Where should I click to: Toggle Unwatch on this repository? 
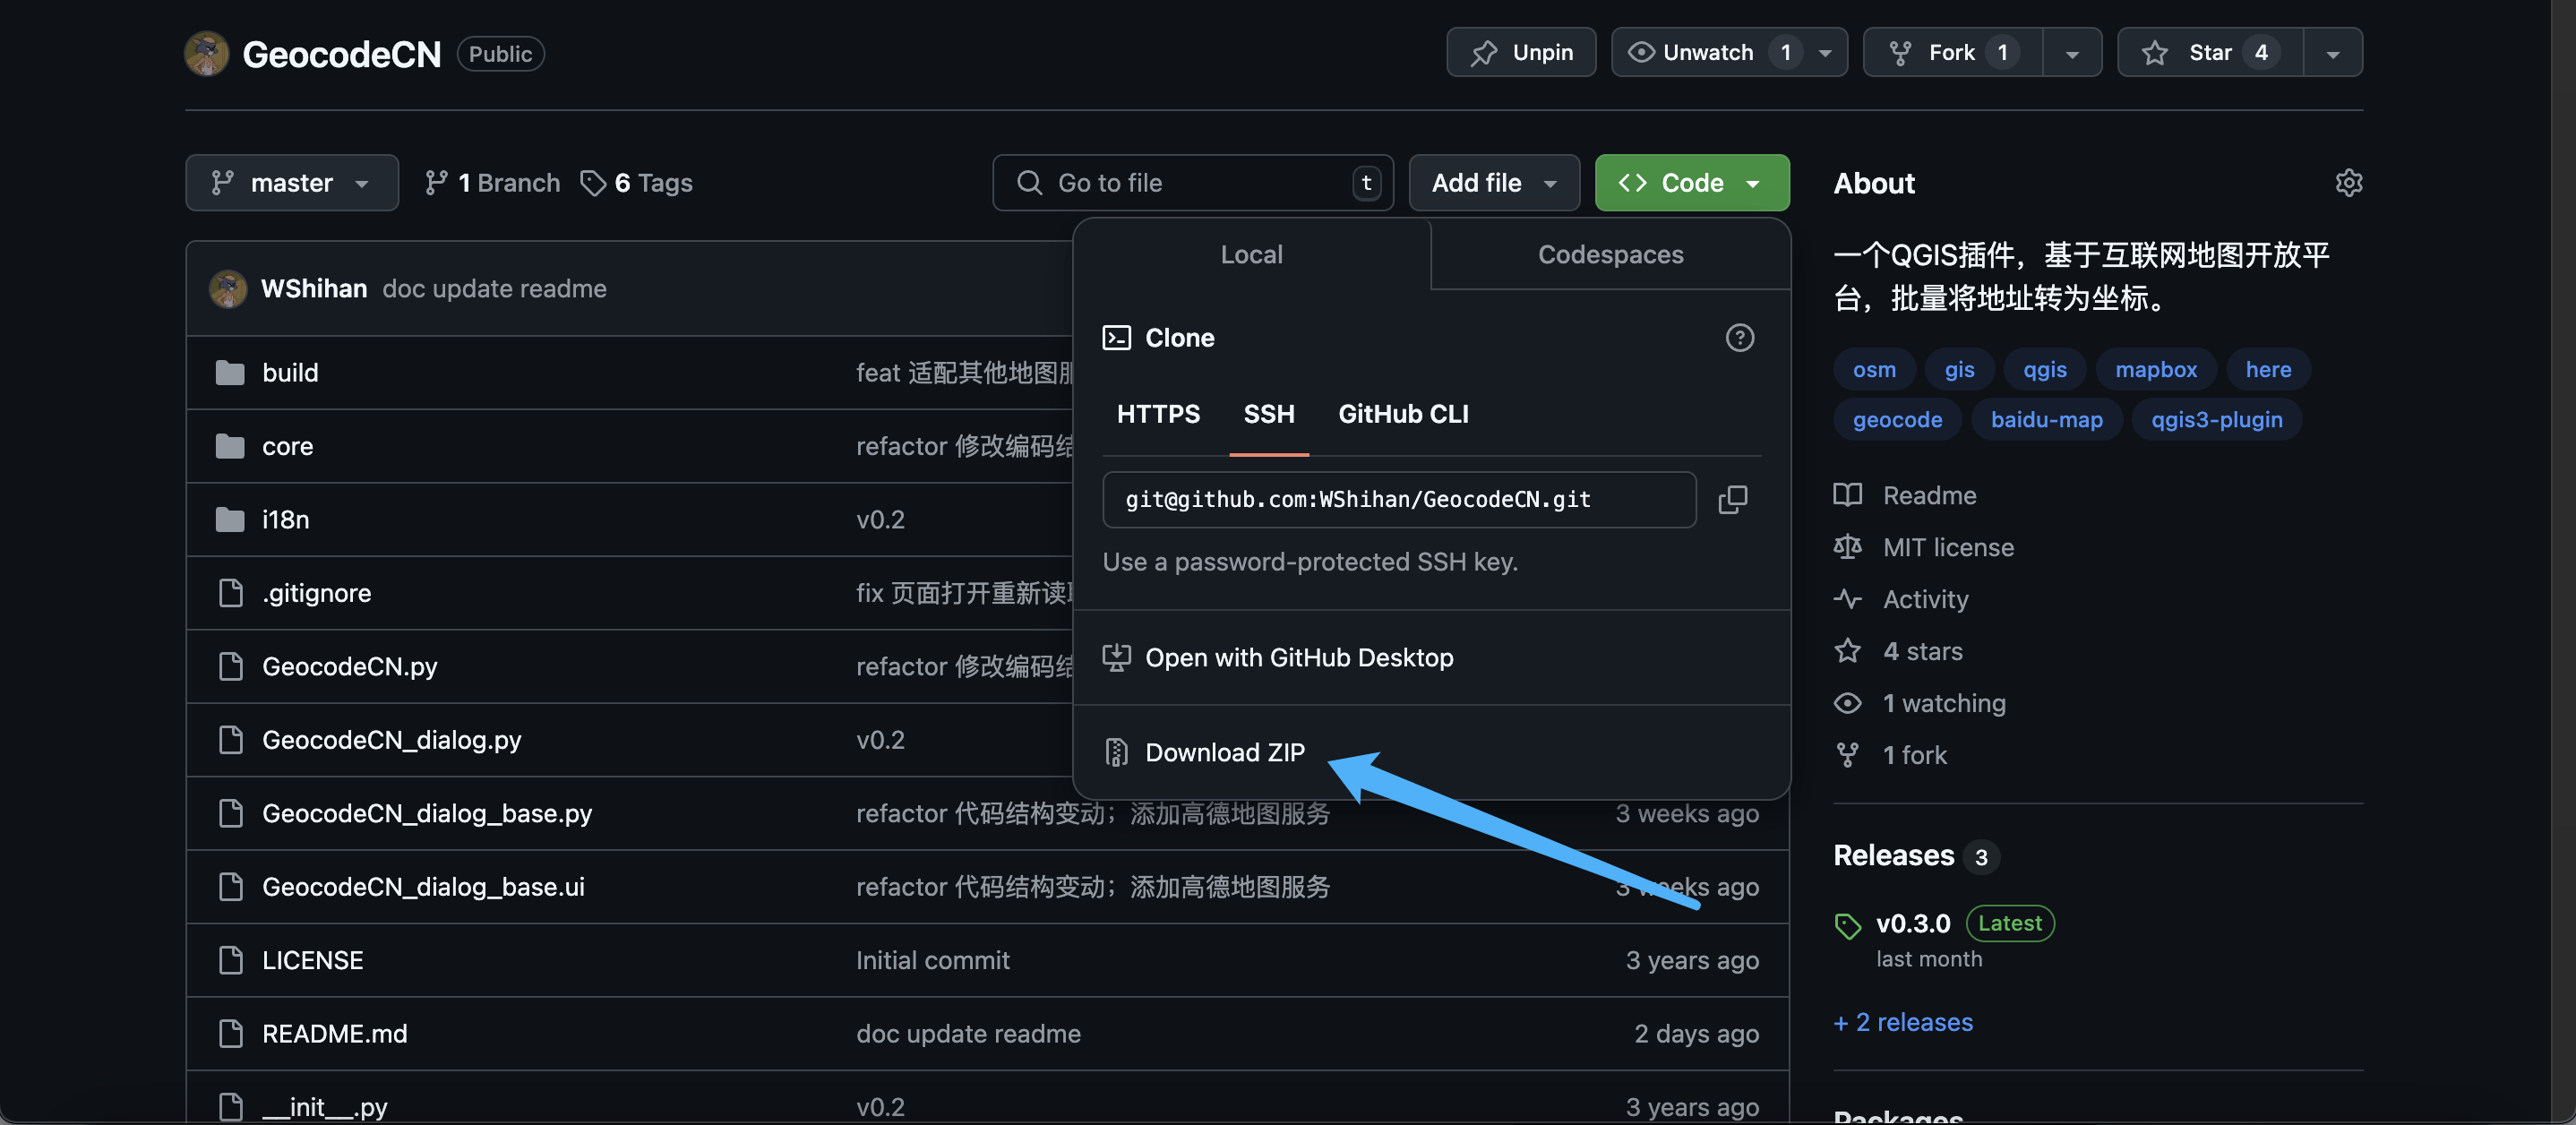pyautogui.click(x=1708, y=53)
